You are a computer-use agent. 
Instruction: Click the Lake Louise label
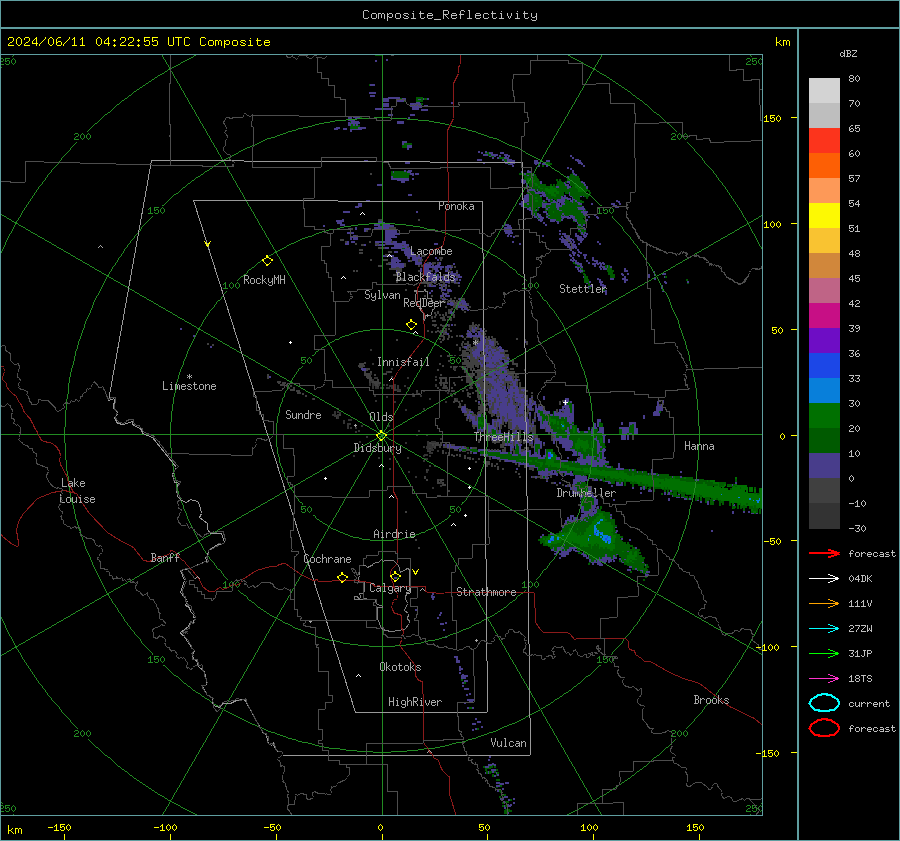point(77,491)
